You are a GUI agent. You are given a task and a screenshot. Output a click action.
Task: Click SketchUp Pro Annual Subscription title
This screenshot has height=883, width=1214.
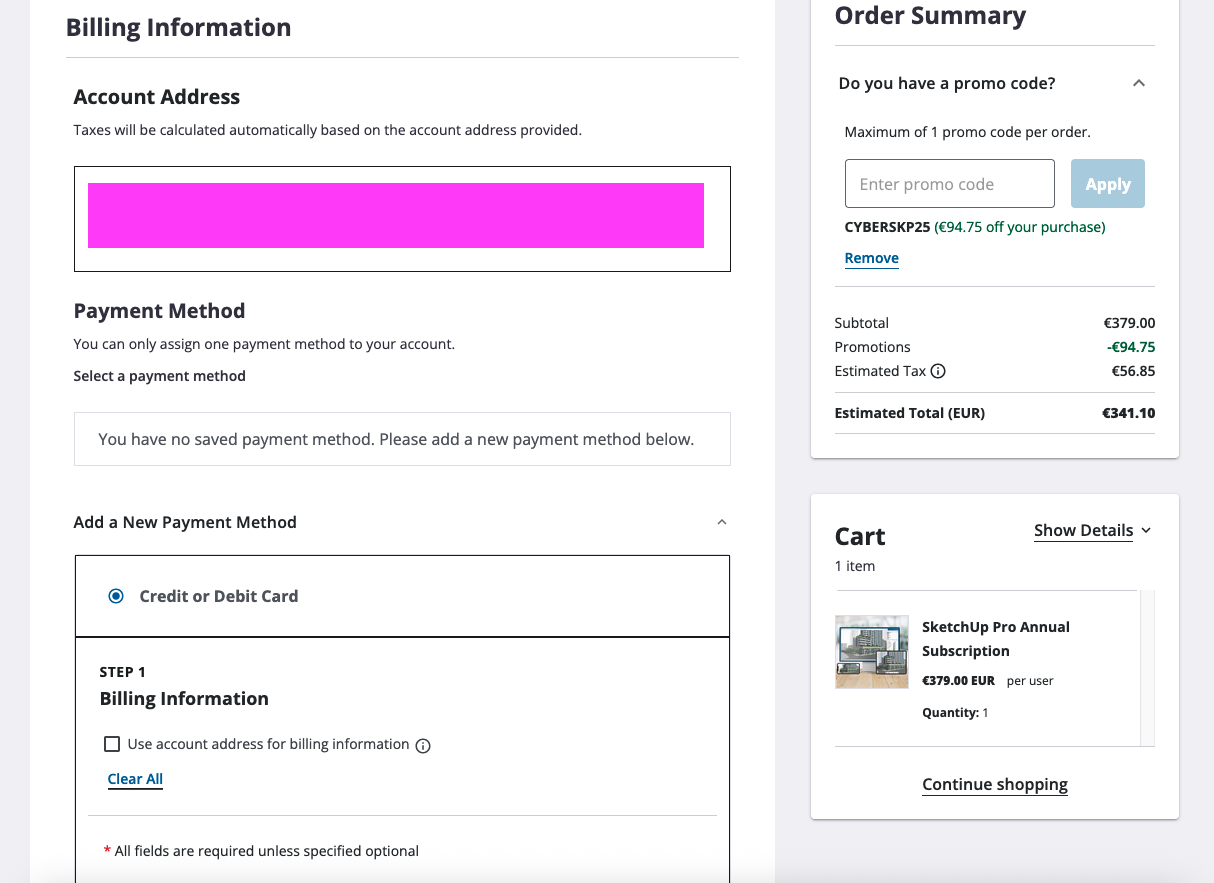(995, 639)
